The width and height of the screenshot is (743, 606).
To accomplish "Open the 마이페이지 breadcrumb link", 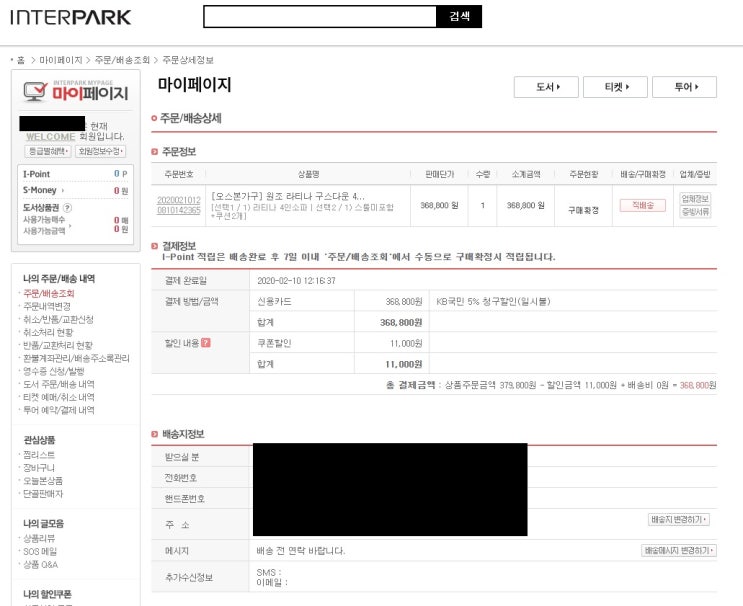I will [61, 60].
